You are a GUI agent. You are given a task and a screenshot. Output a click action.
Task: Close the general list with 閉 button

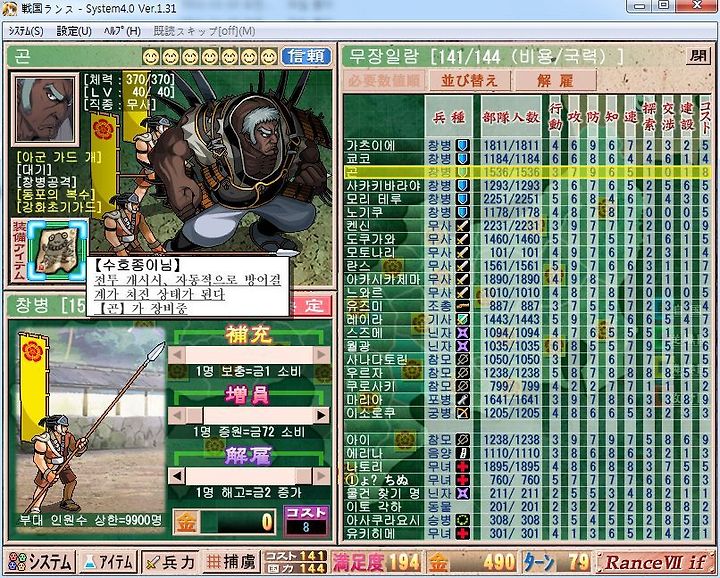pos(698,56)
